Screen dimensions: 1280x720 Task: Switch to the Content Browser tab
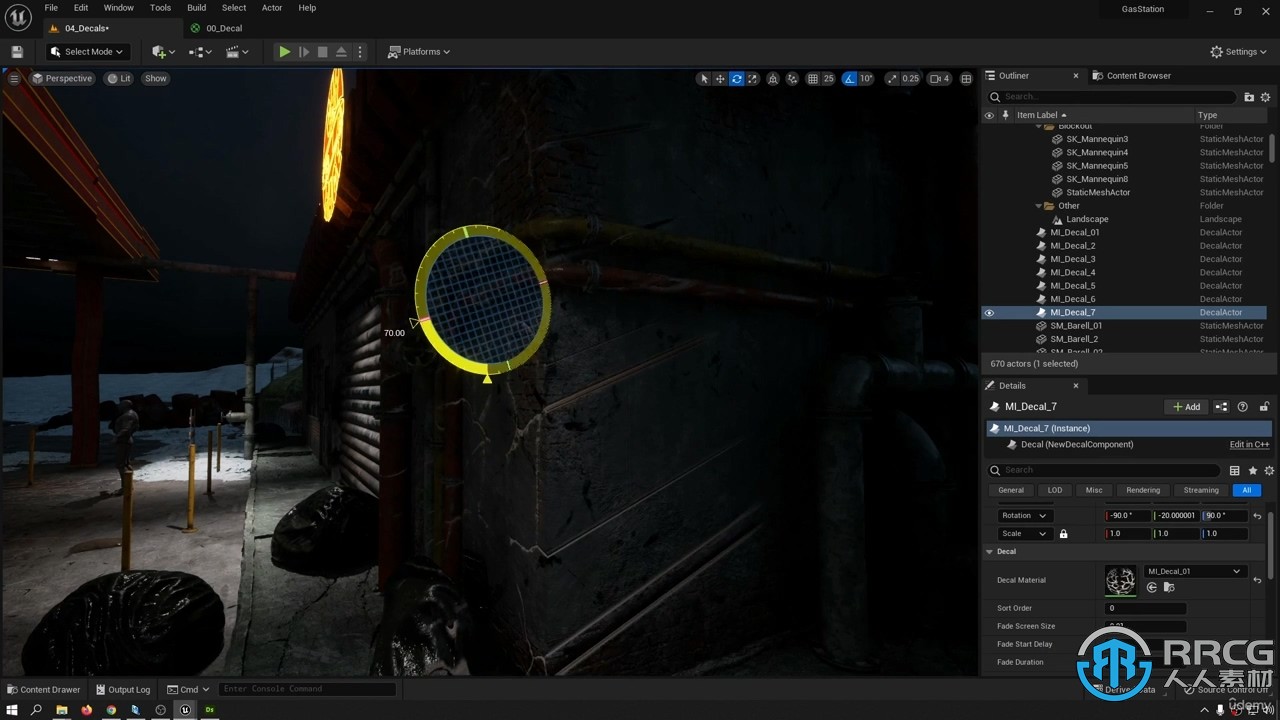coord(1131,76)
